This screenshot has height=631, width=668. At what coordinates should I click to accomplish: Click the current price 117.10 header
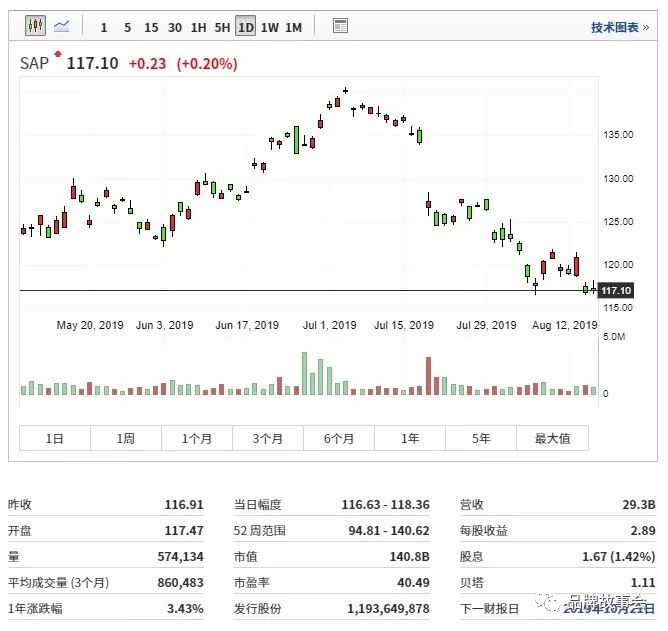click(92, 63)
